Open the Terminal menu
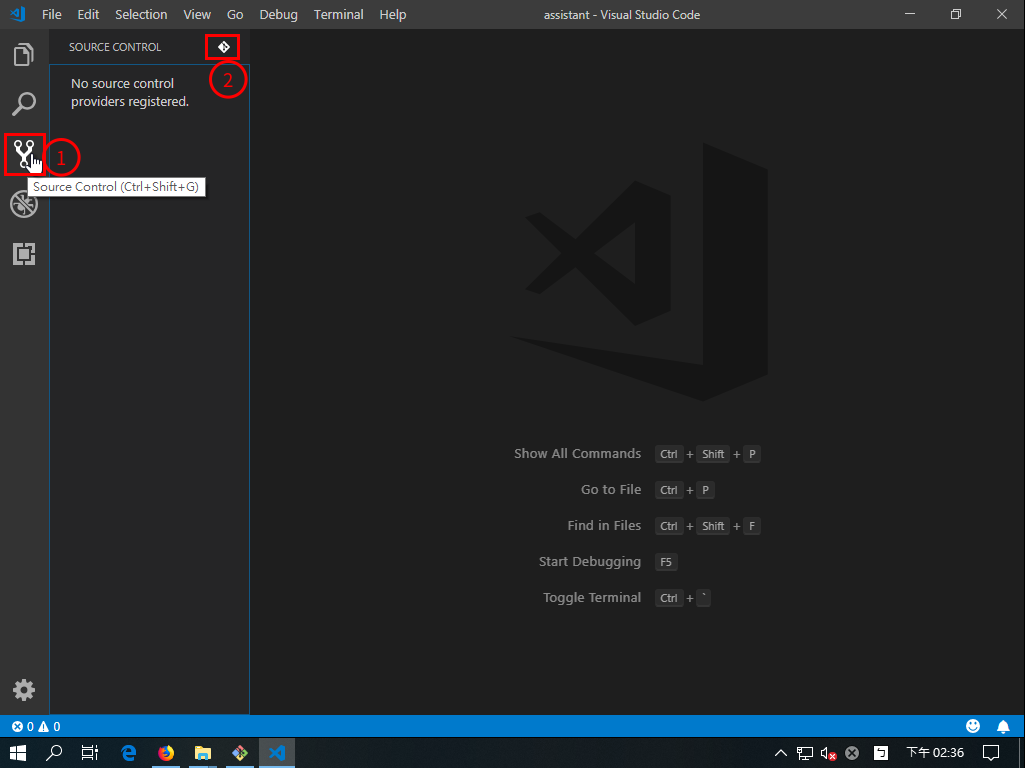Screen dimensions: 1025x768 pos(338,15)
